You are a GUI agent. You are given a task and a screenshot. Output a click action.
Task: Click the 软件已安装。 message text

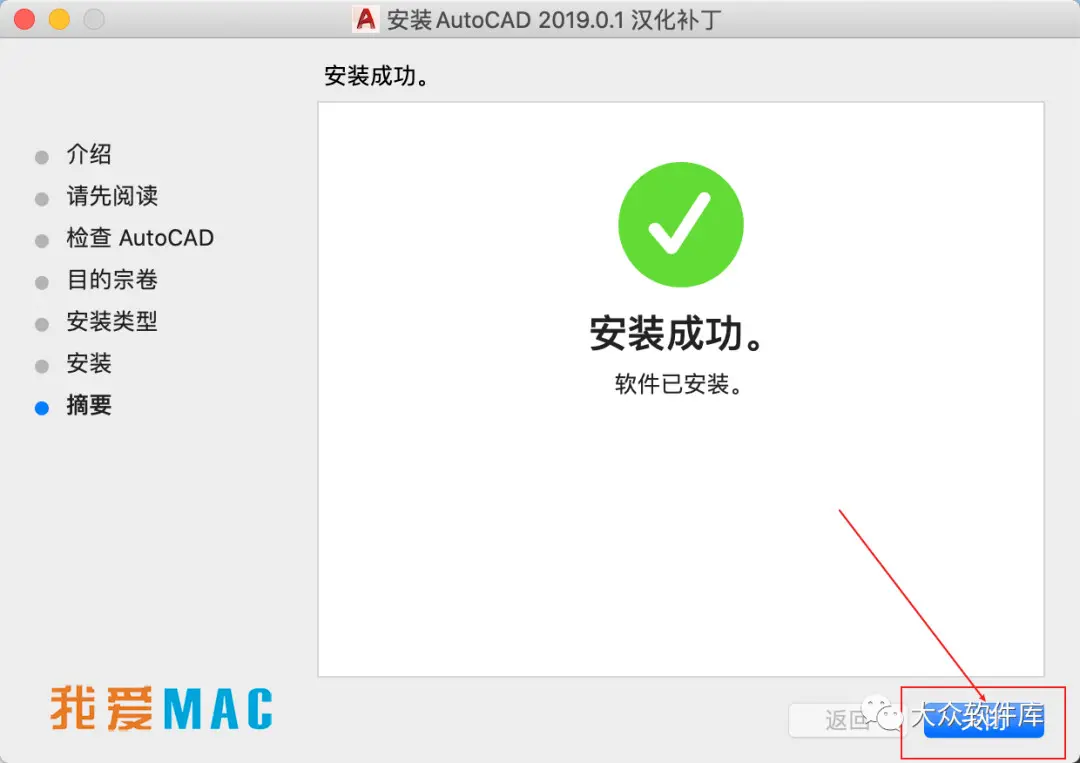tap(679, 384)
